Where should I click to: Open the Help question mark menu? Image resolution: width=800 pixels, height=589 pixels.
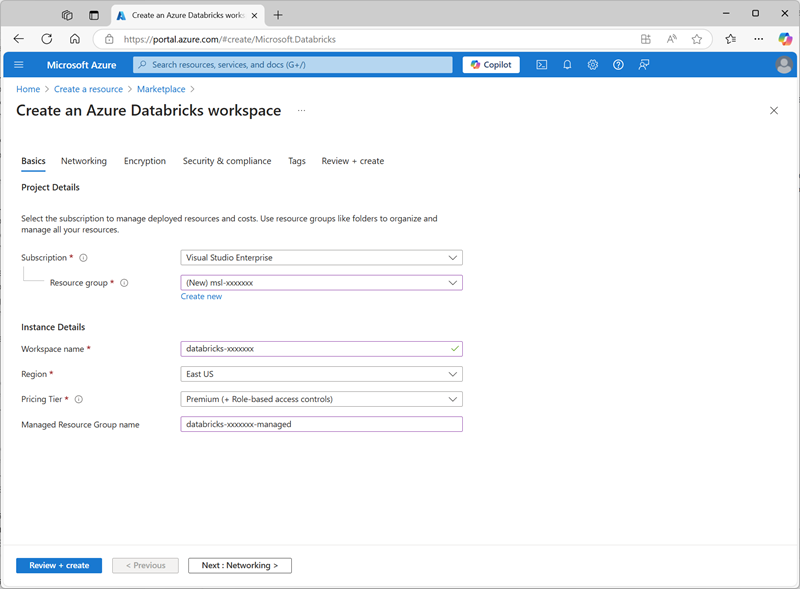[618, 65]
